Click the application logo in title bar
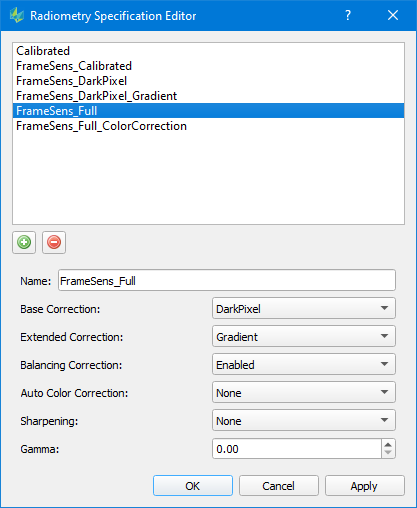Viewport: 417px width, 508px height. 17,15
